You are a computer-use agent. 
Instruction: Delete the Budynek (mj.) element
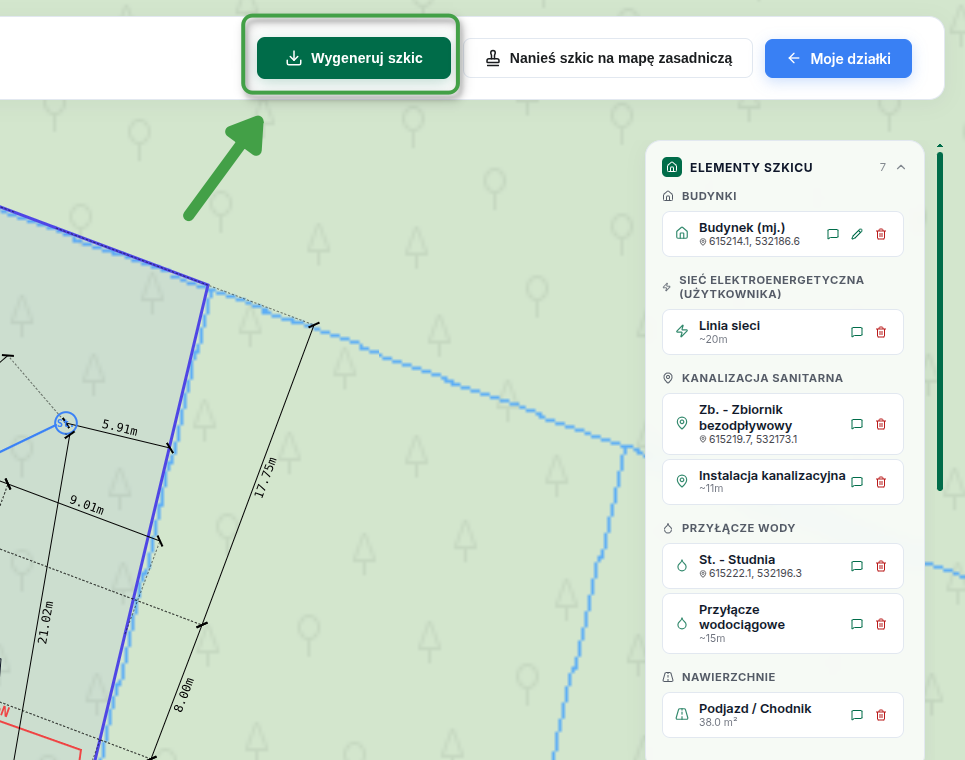click(881, 234)
